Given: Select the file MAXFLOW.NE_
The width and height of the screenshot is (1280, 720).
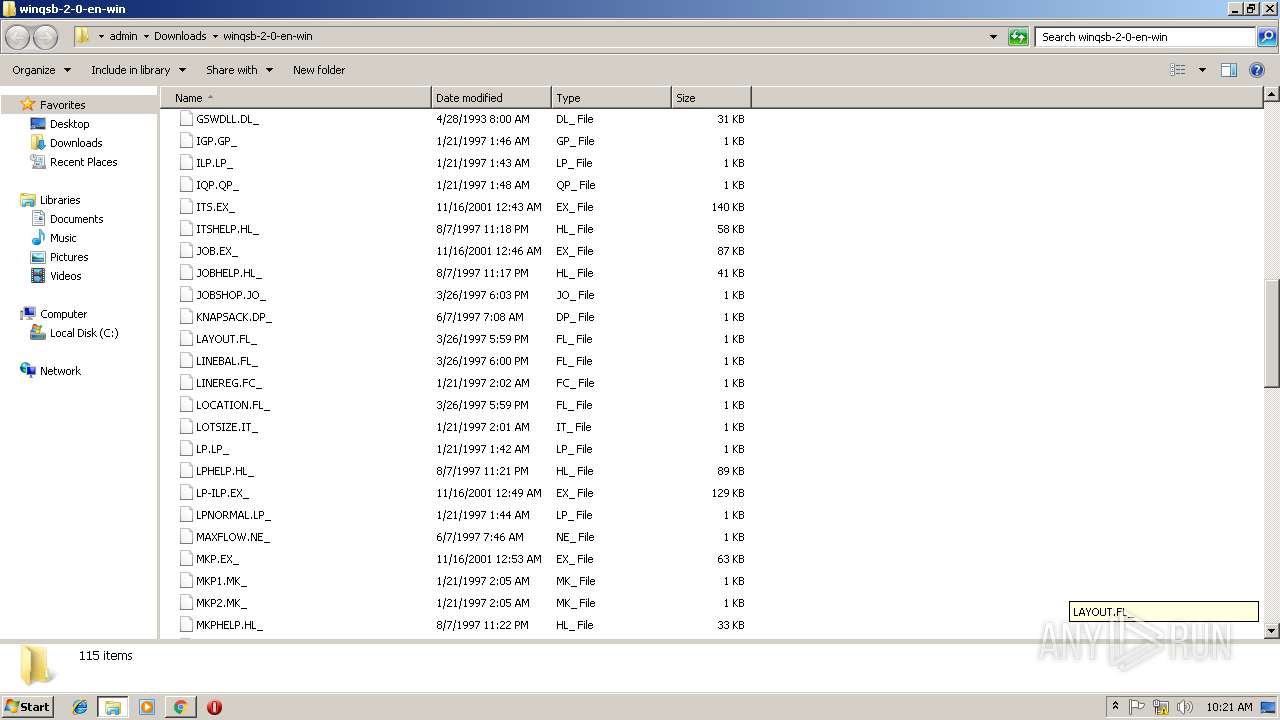Looking at the screenshot, I should pyautogui.click(x=233, y=537).
